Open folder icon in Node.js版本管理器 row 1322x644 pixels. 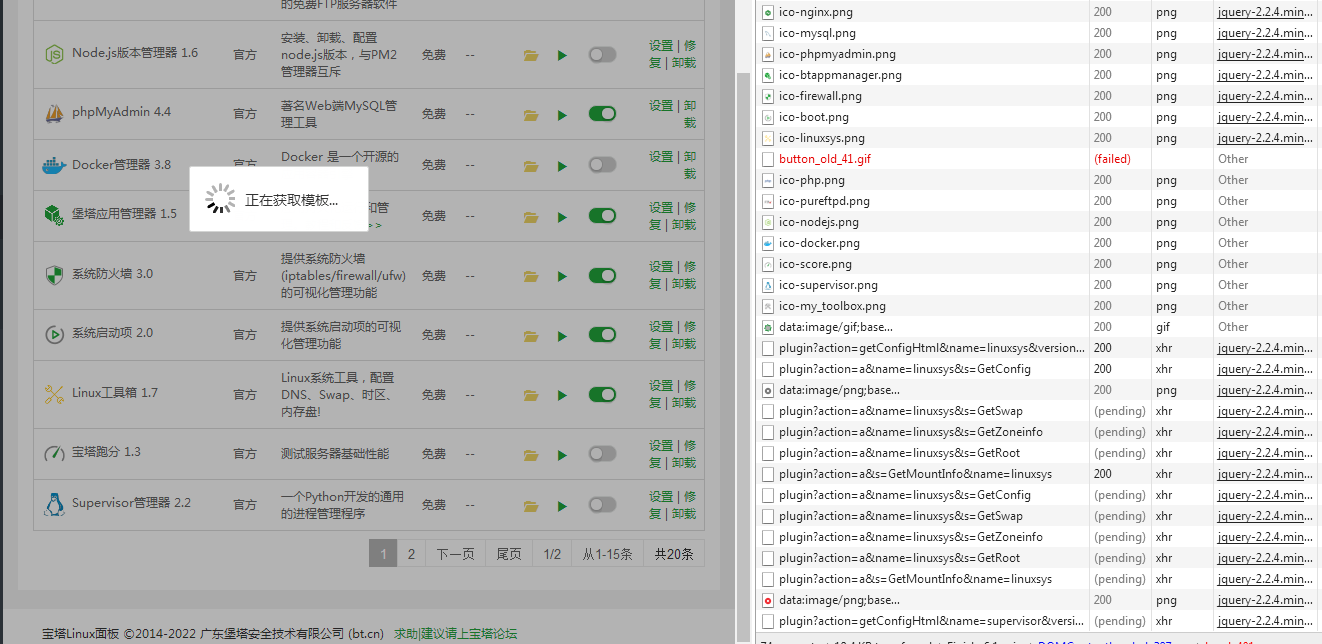pyautogui.click(x=531, y=55)
